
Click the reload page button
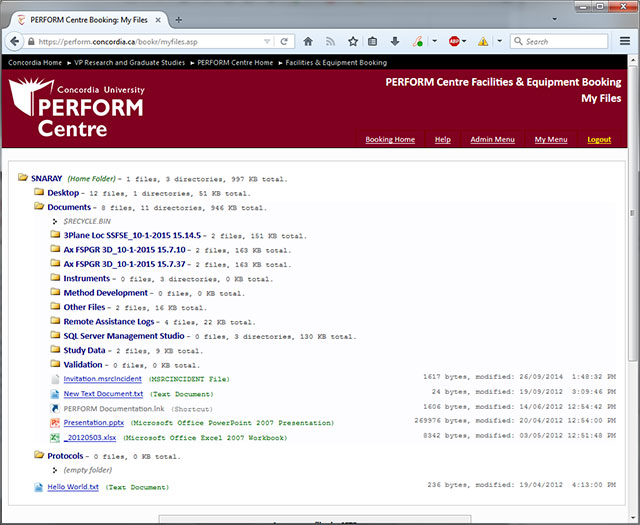click(285, 42)
